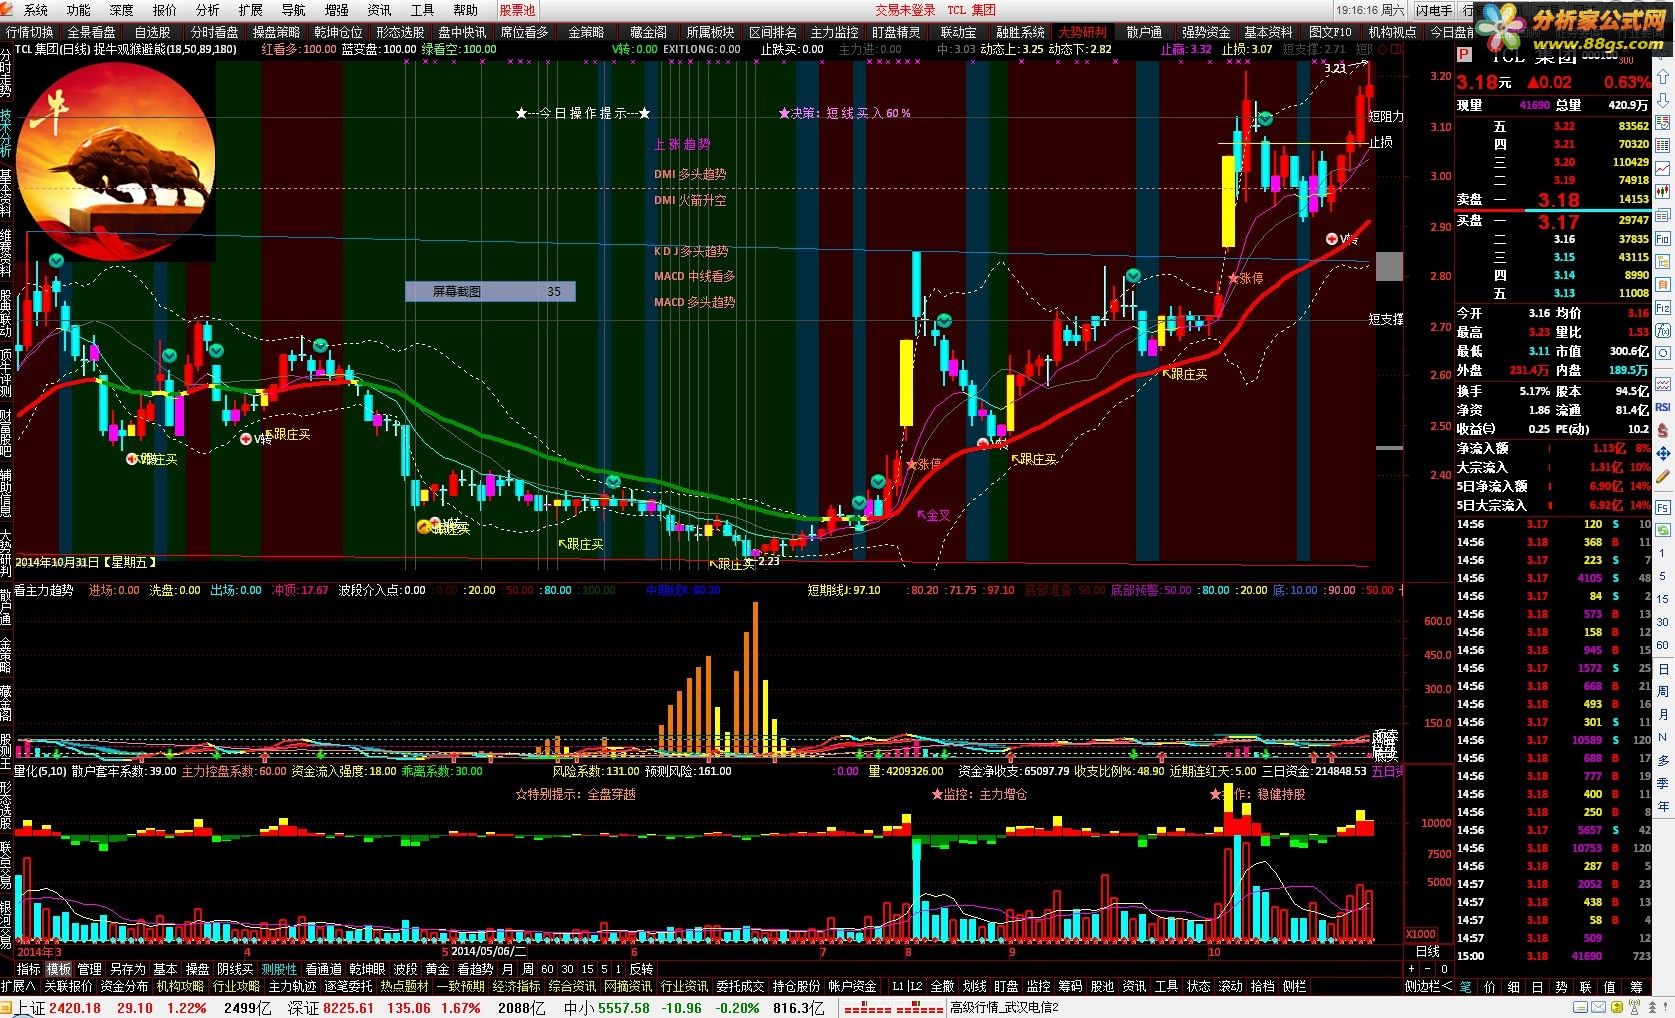This screenshot has width=1675, height=1018.
Task: Open the 系统 menu
Action: tap(36, 10)
